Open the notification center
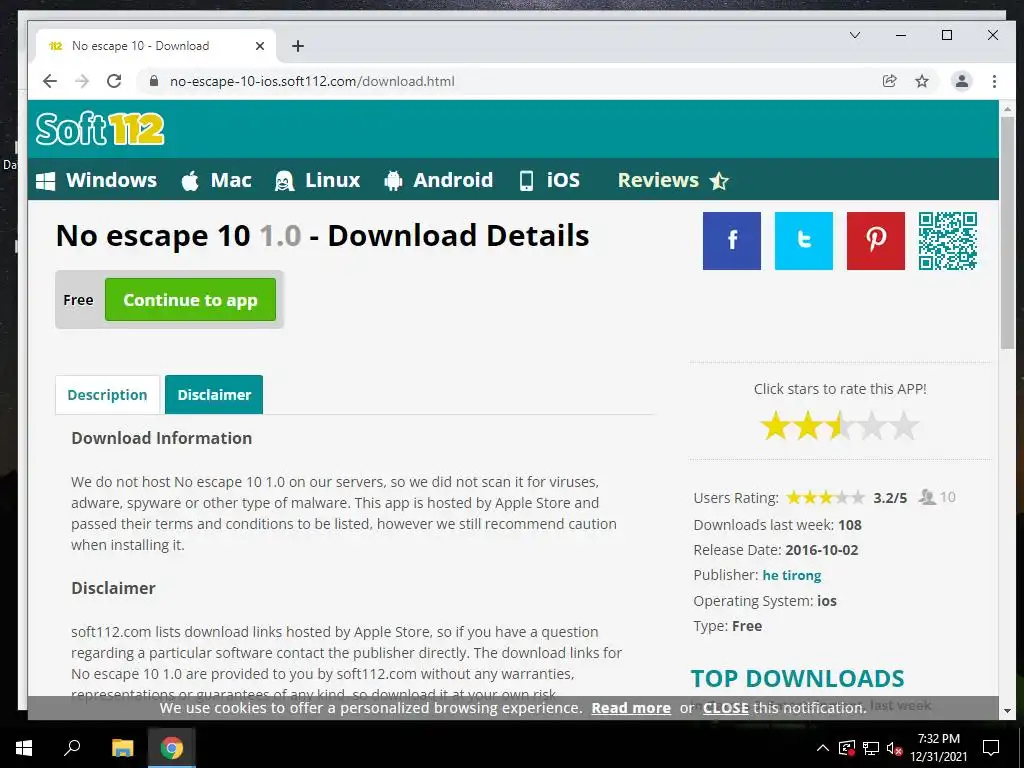 pos(991,748)
